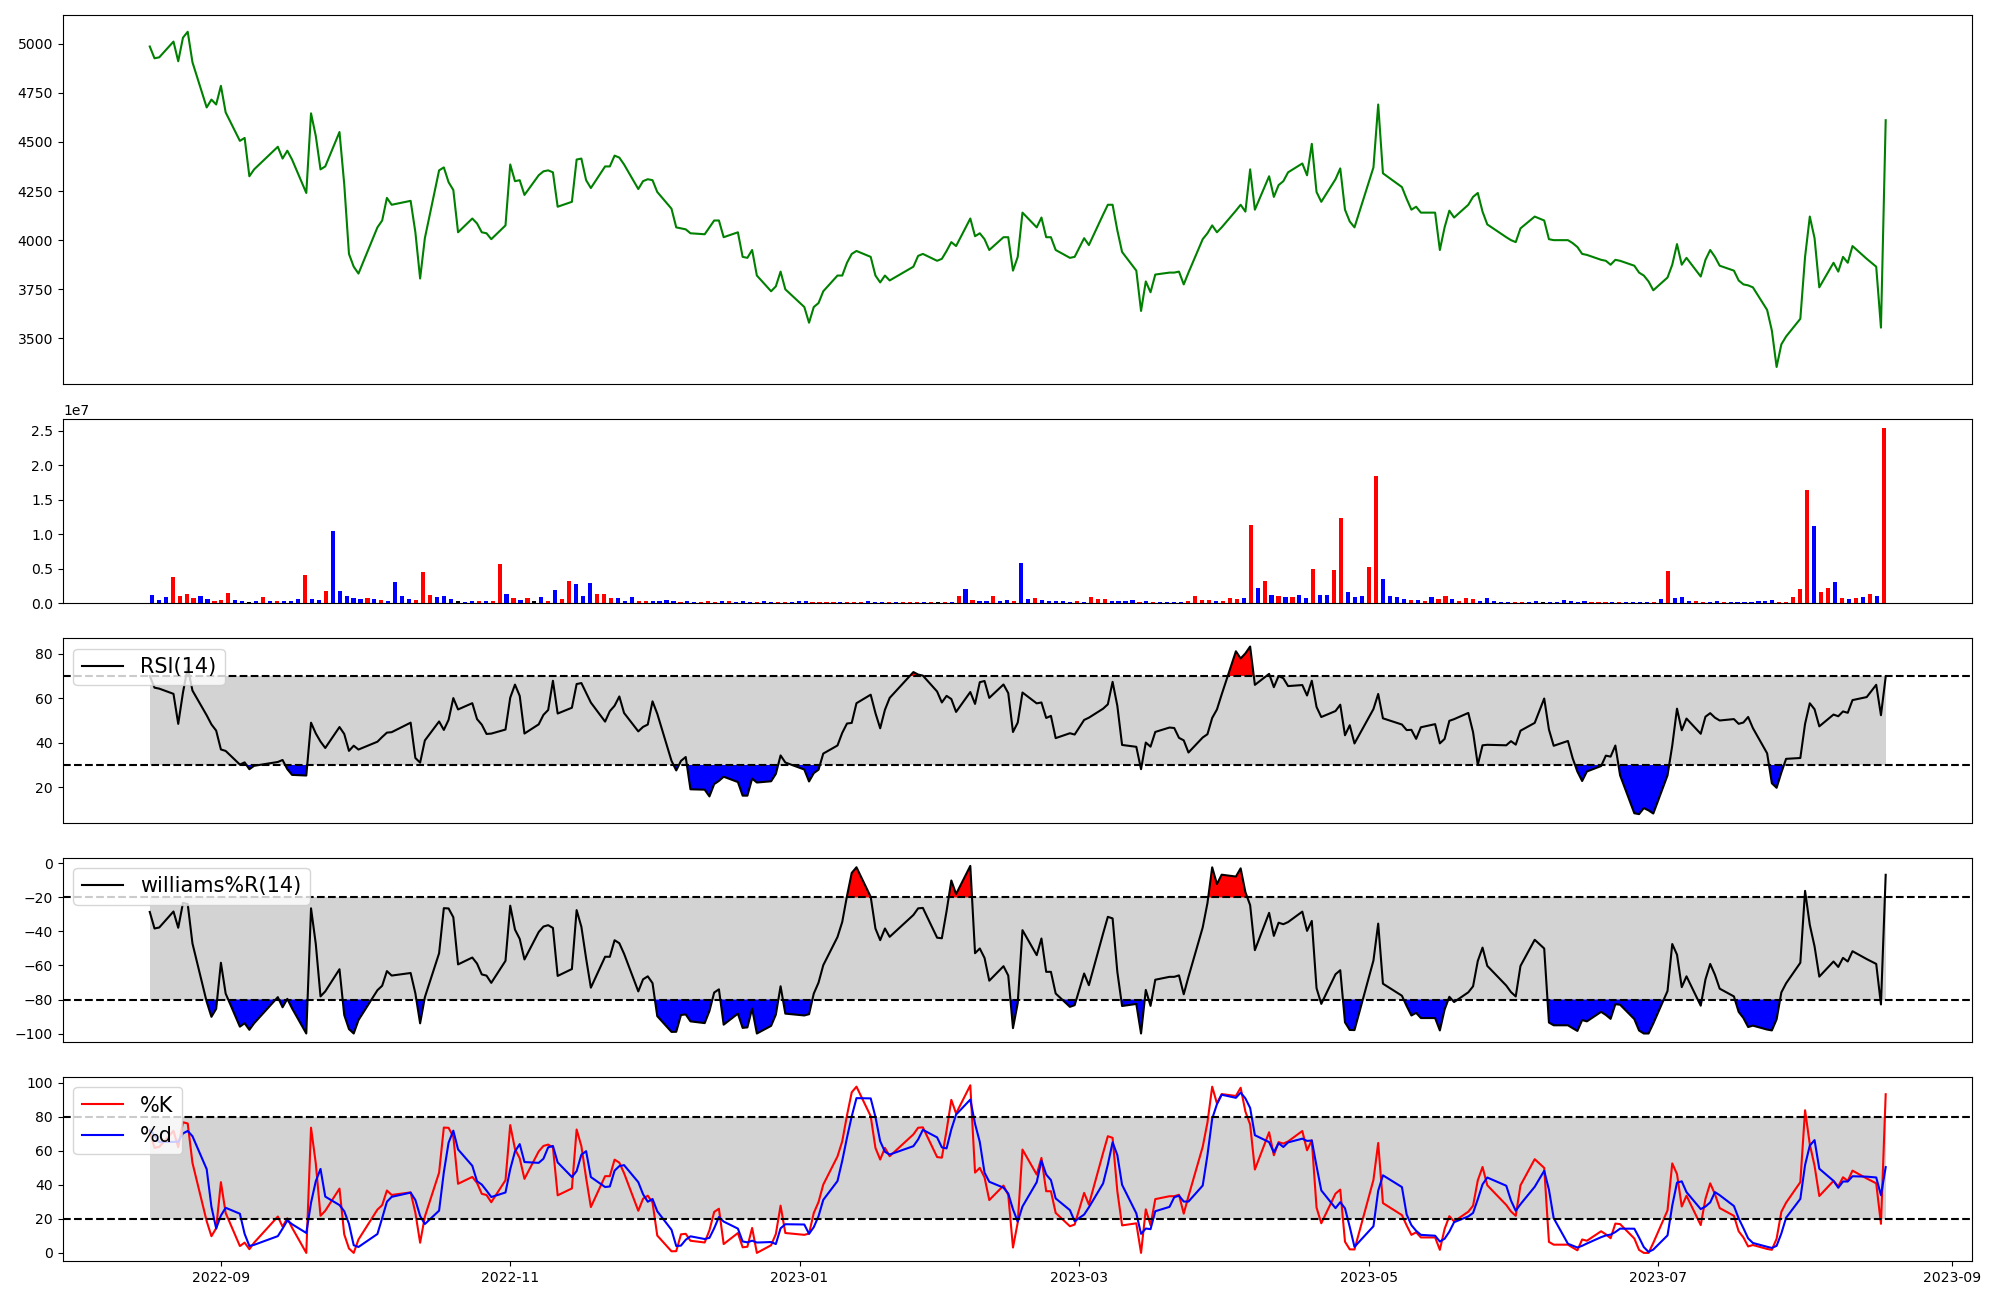Click the tallest red volume bar at far right

[1884, 515]
